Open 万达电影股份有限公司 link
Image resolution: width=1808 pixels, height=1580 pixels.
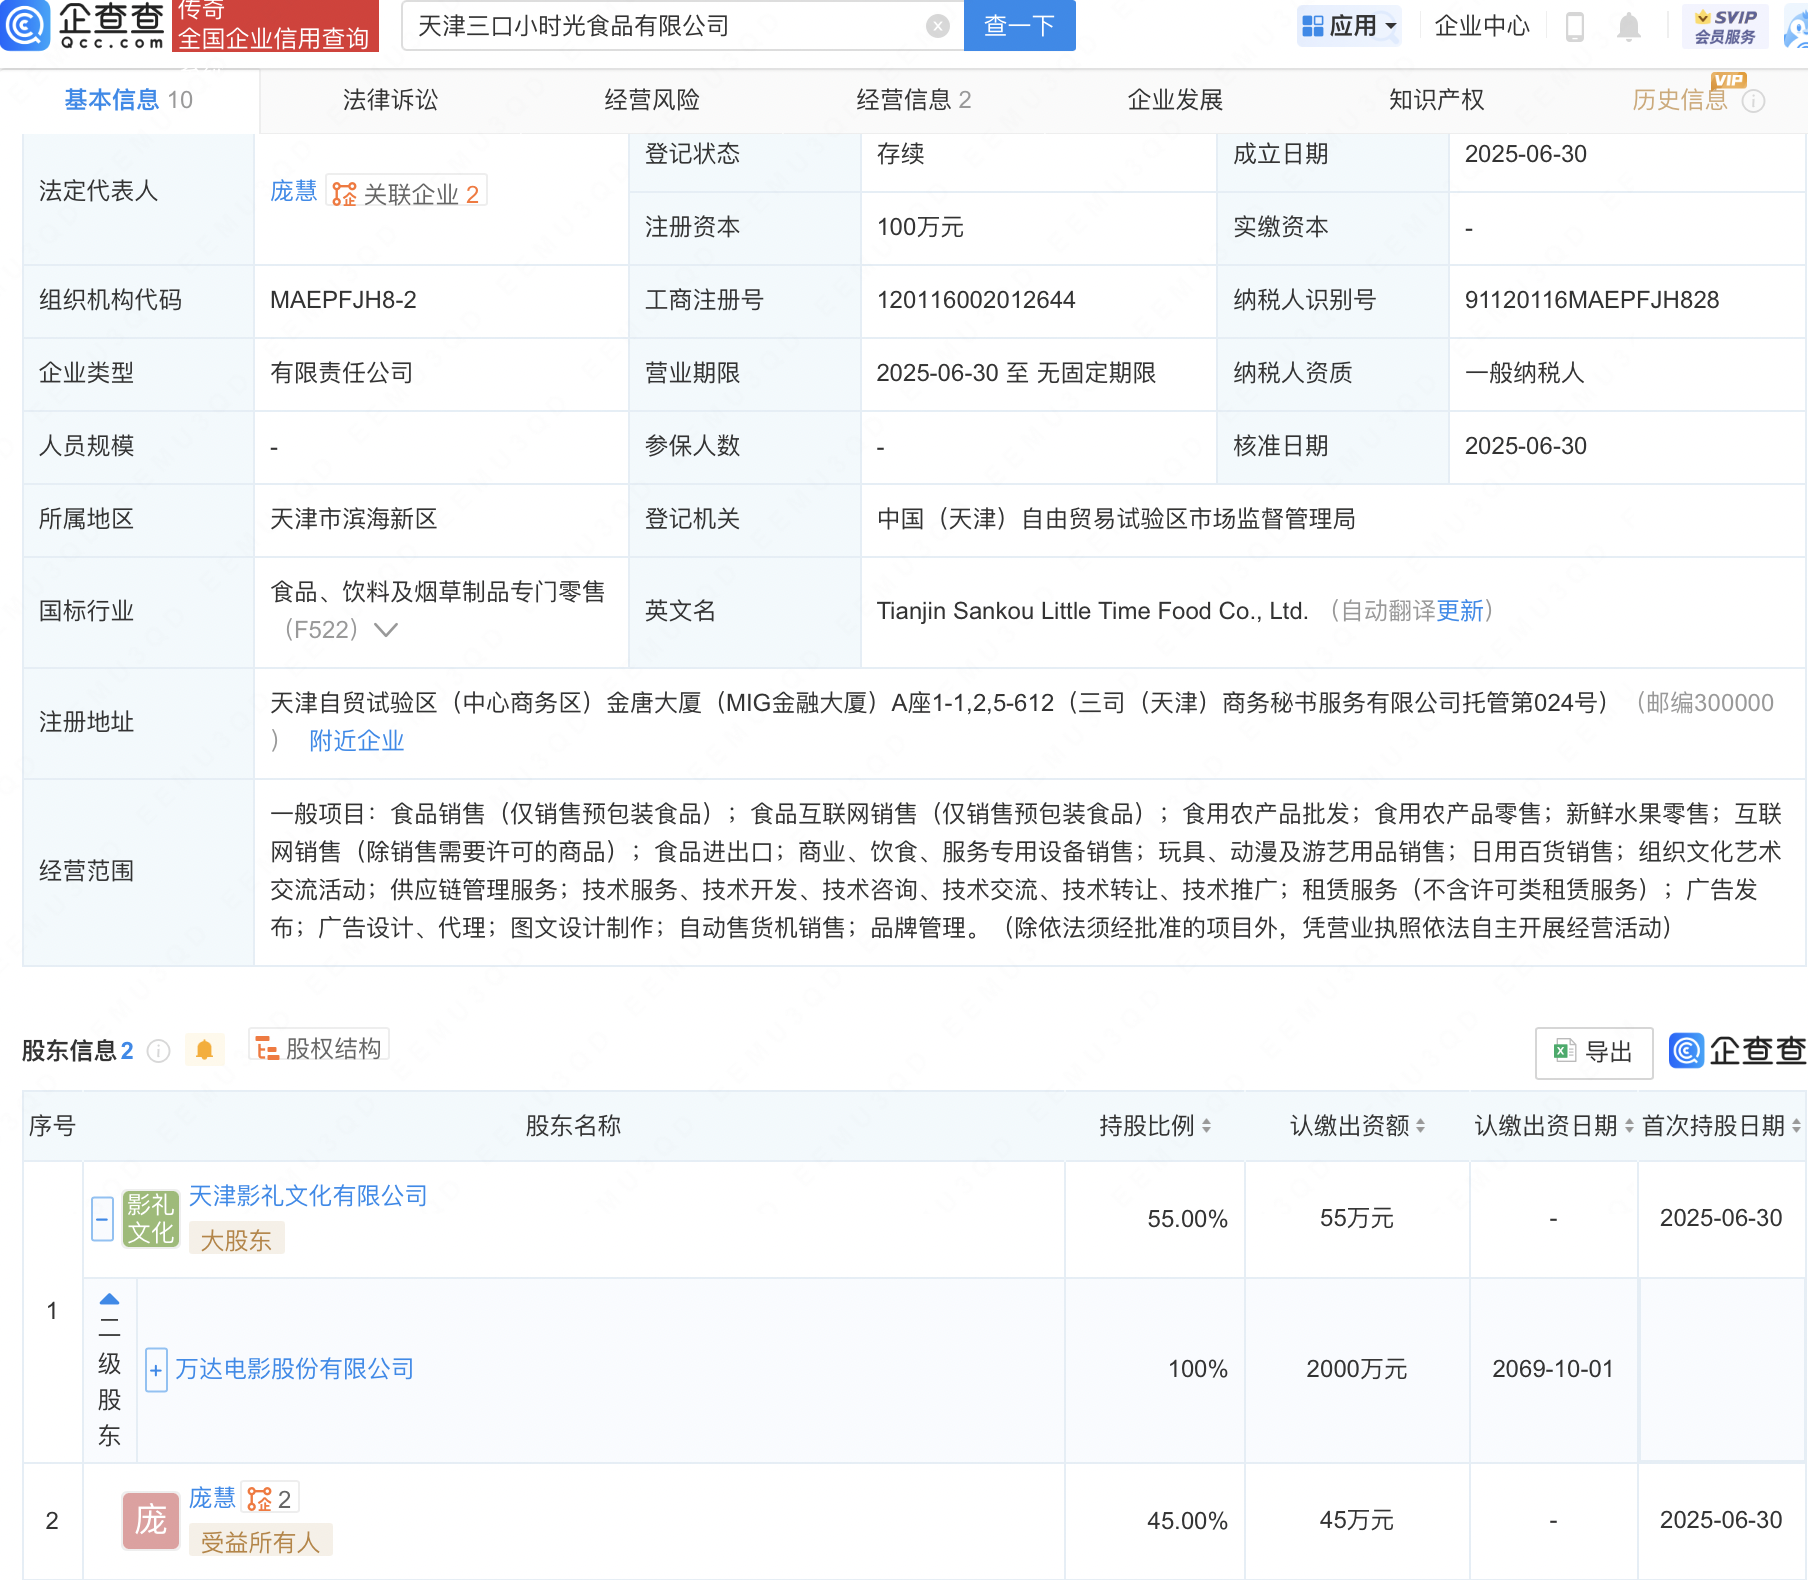point(295,1369)
